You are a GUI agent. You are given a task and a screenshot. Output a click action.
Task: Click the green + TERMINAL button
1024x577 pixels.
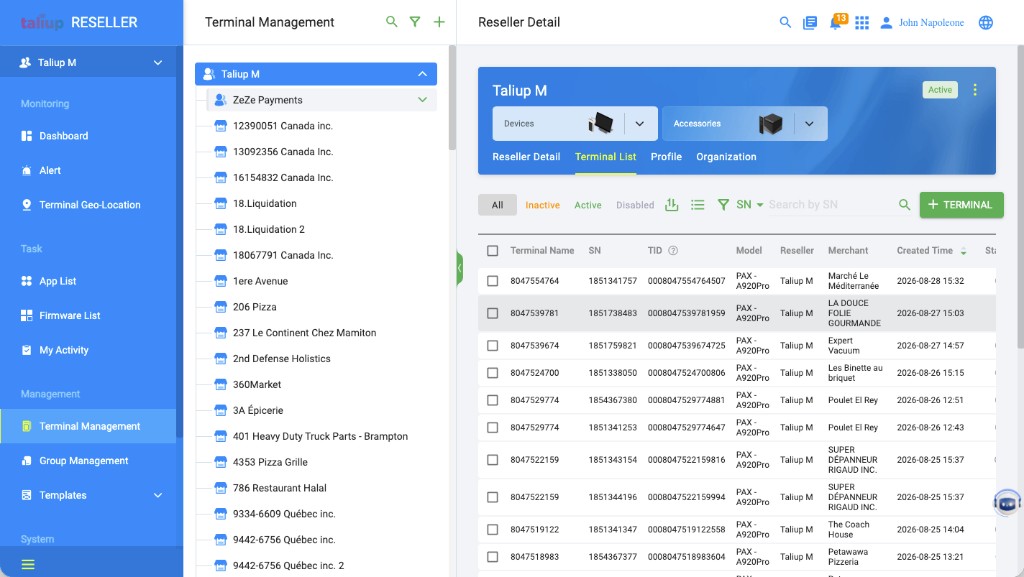coord(961,205)
